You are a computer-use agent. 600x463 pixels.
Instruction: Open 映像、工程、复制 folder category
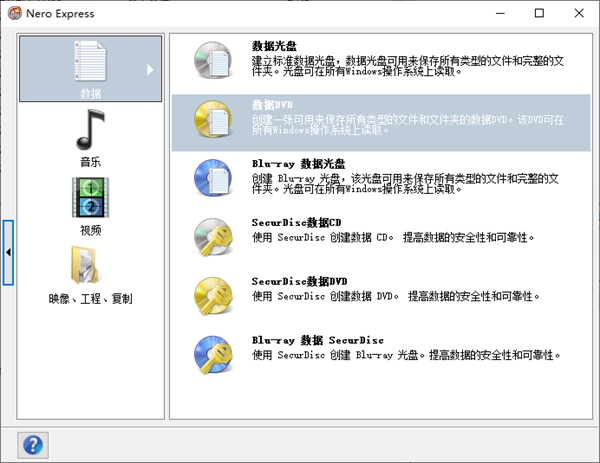[x=90, y=265]
